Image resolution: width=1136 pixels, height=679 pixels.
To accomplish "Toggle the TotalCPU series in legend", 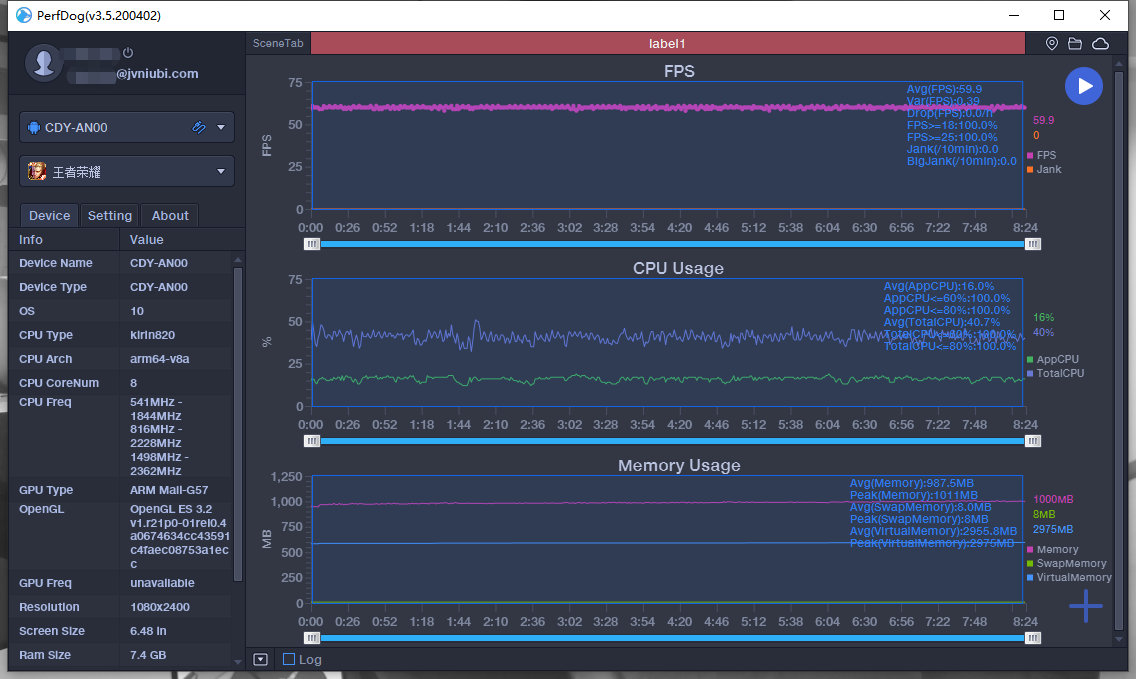I will coord(1059,374).
